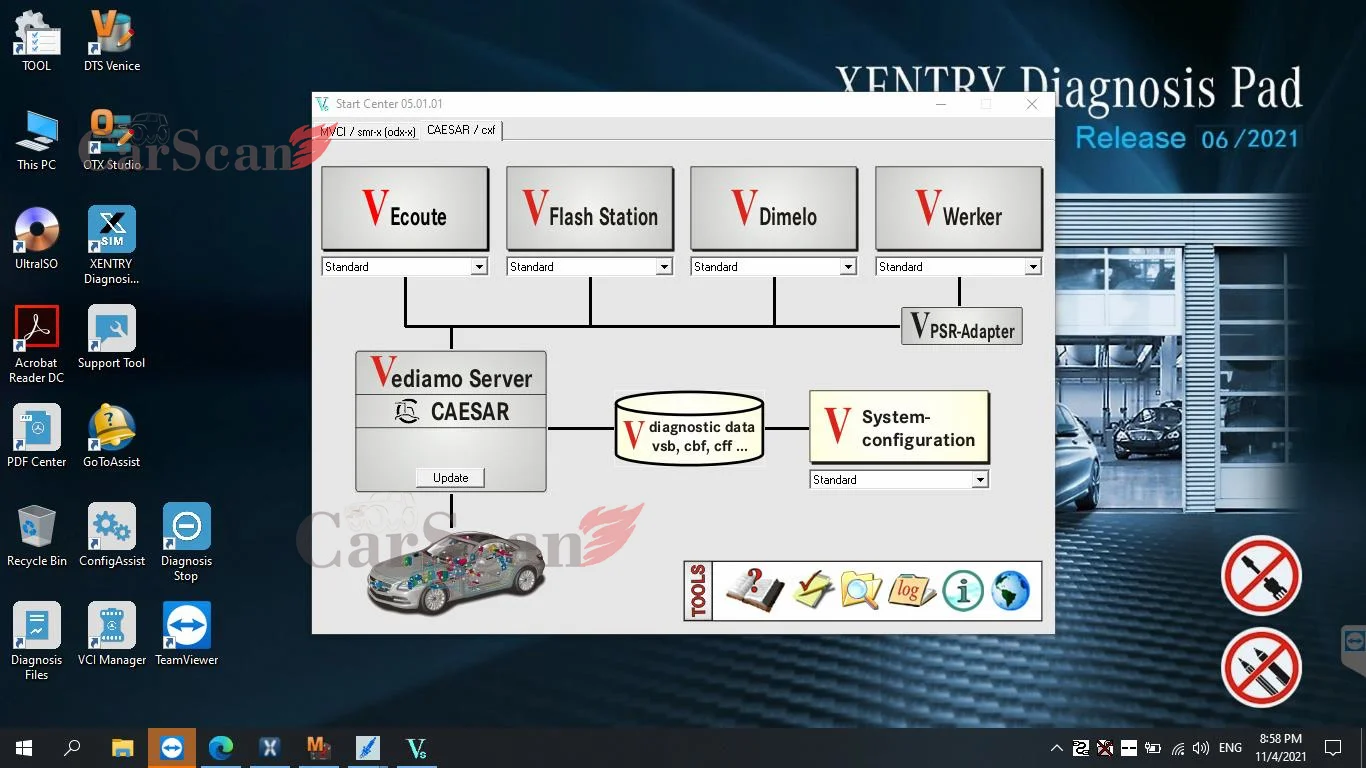Viewport: 1366px width, 768px height.
Task: Open GoToAssist desktop shortcut
Action: coord(112,437)
